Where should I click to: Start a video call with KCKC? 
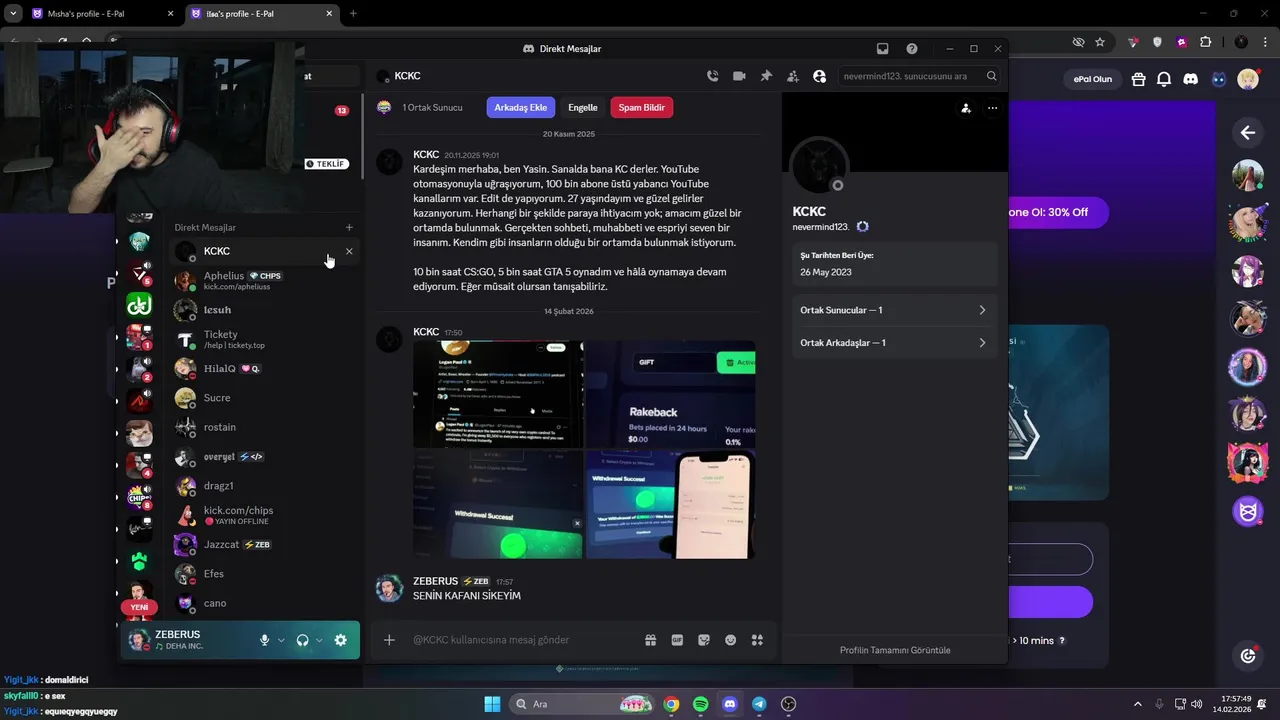click(739, 76)
